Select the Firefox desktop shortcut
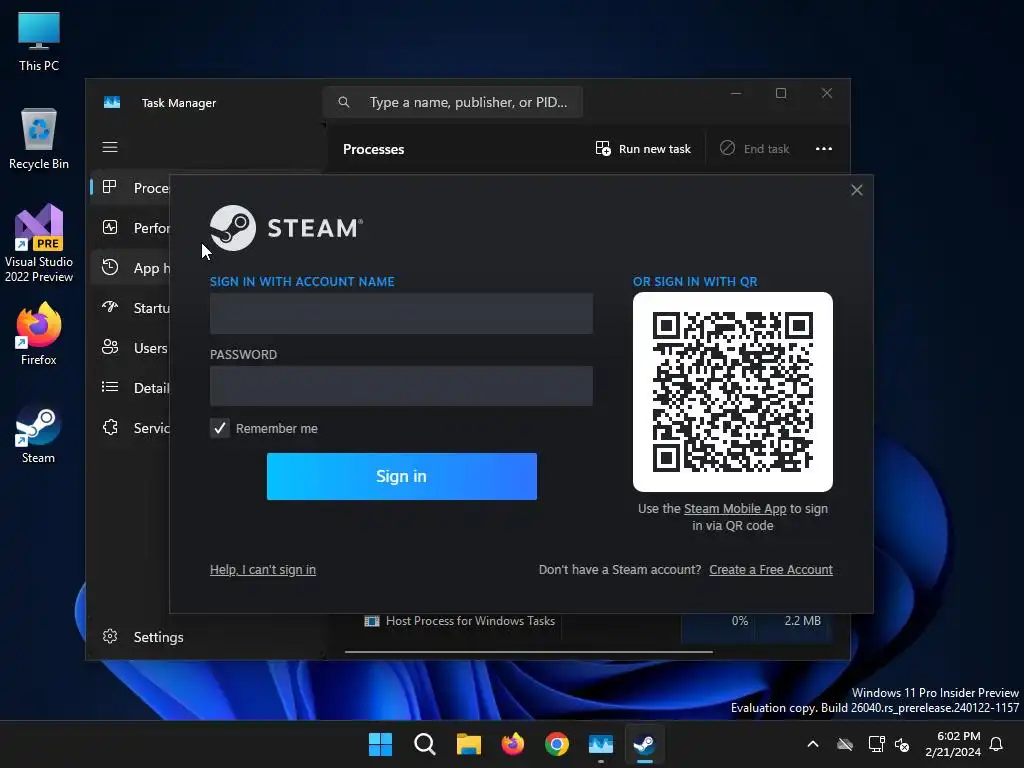This screenshot has height=768, width=1024. 39,334
